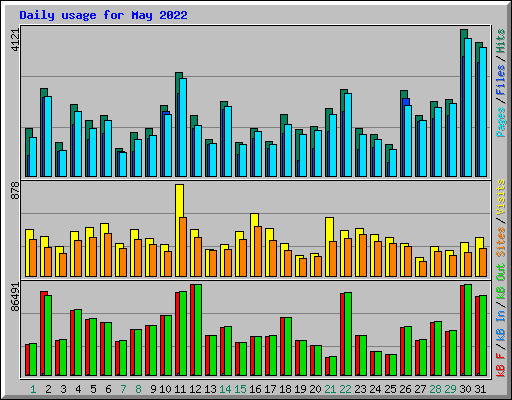Click day 24 on the x-axis

[375, 389]
